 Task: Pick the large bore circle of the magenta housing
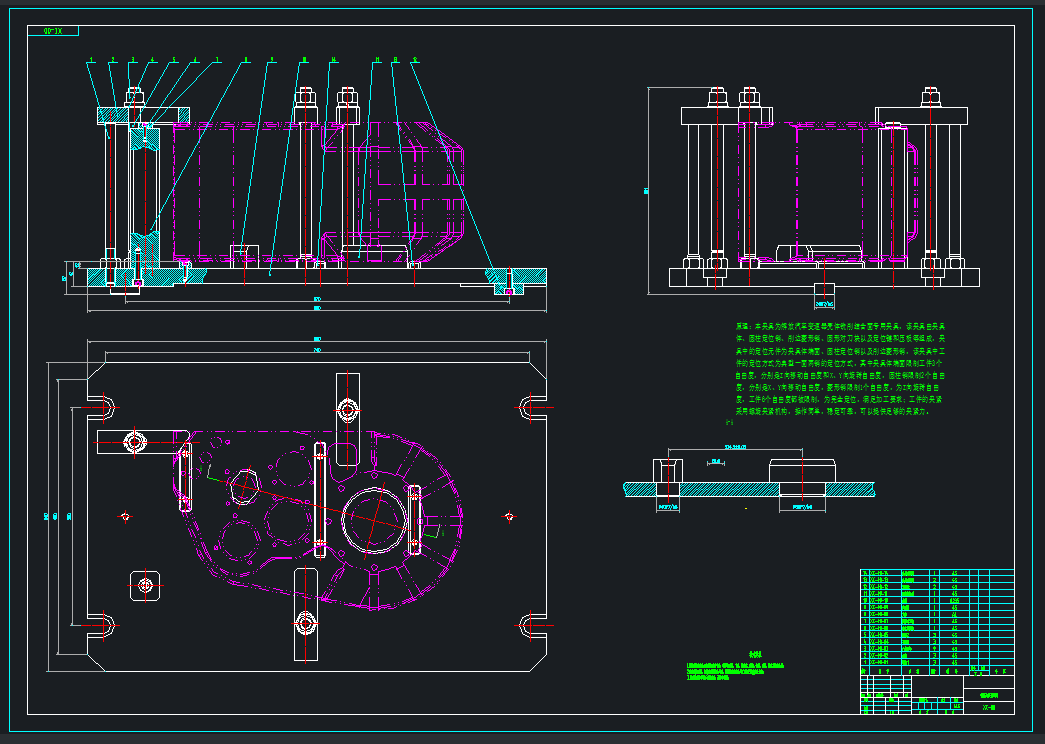tap(374, 520)
